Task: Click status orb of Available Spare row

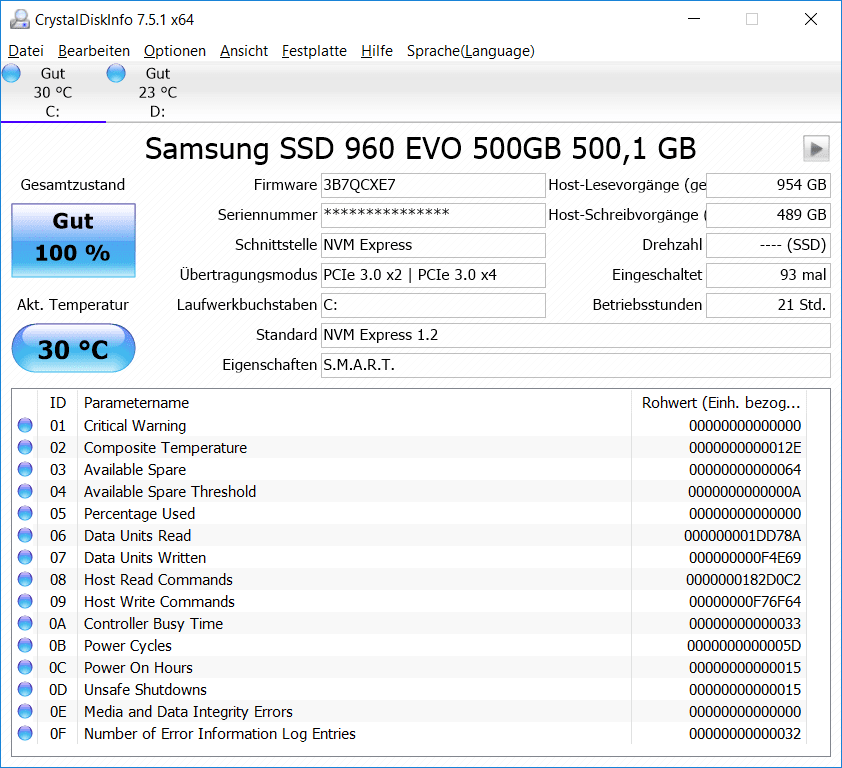Action: click(x=25, y=469)
